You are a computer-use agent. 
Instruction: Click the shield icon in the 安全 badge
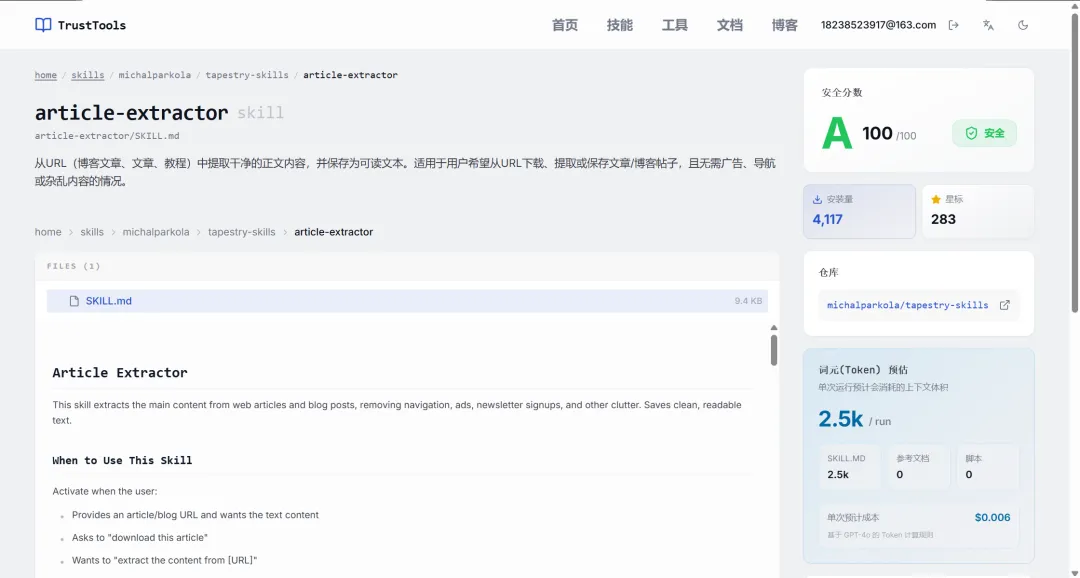click(971, 134)
